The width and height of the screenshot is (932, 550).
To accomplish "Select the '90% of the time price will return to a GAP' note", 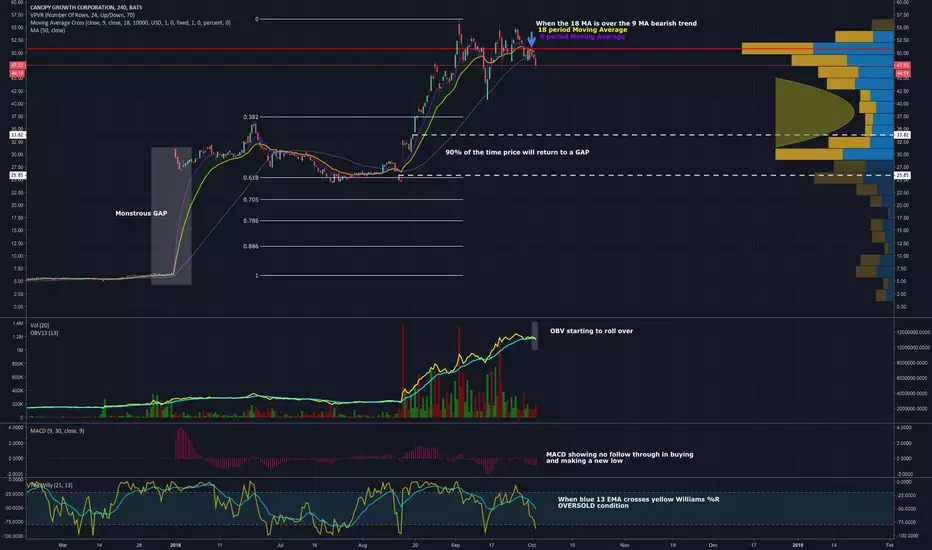I will [x=517, y=152].
